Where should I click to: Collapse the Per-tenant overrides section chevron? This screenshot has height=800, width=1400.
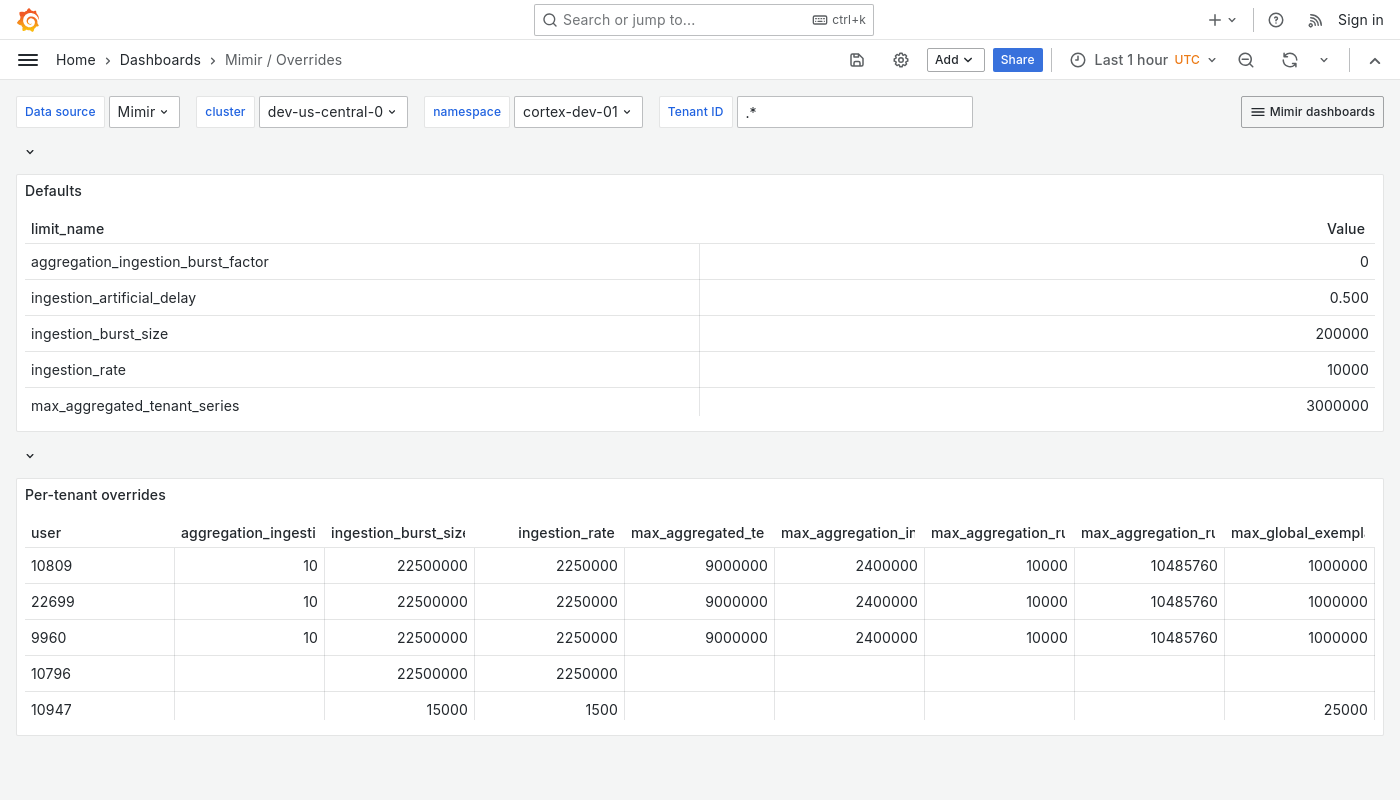click(29, 455)
